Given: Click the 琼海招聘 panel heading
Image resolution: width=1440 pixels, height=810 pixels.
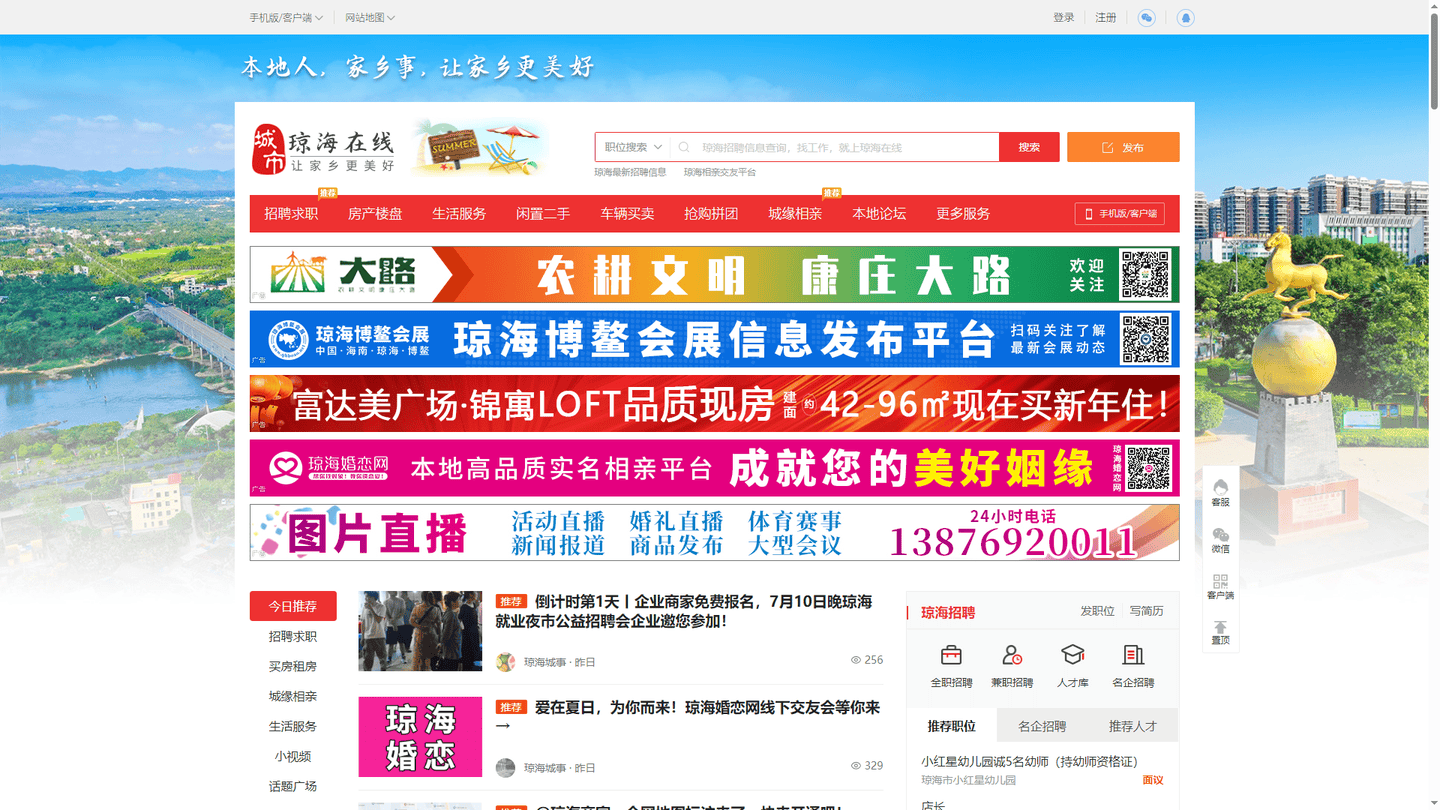Looking at the screenshot, I should (948, 612).
